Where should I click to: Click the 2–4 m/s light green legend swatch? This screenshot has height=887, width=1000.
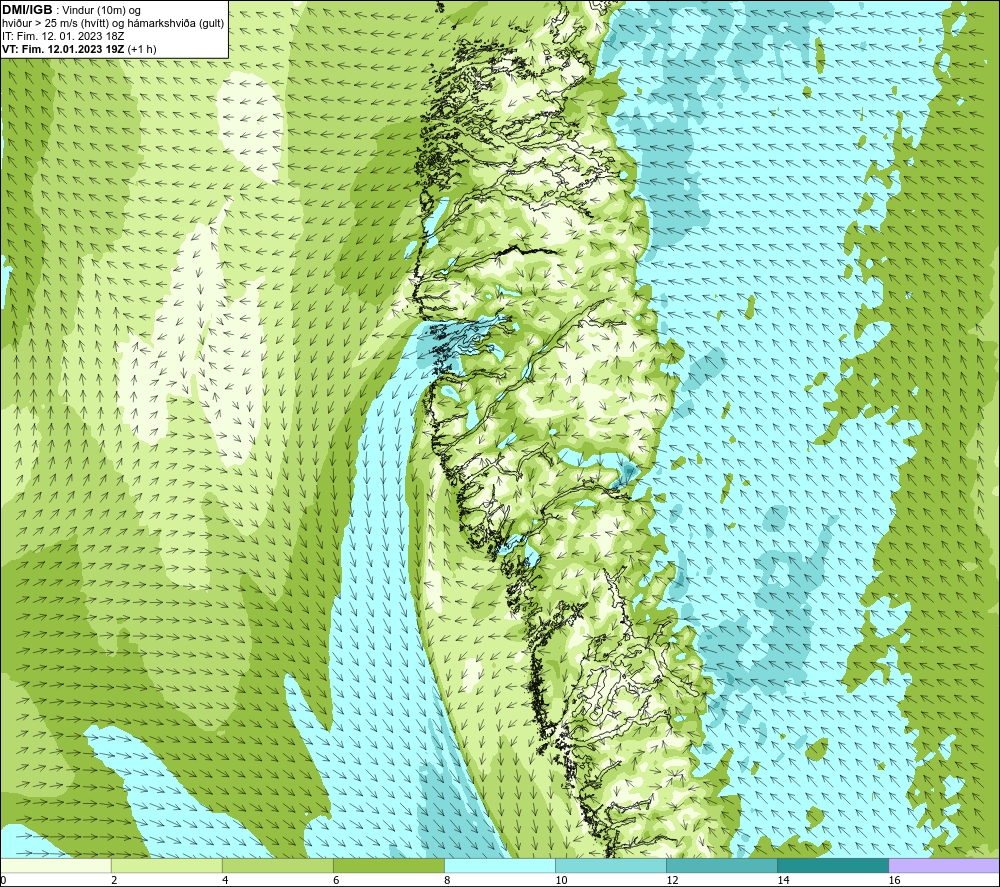click(x=167, y=865)
